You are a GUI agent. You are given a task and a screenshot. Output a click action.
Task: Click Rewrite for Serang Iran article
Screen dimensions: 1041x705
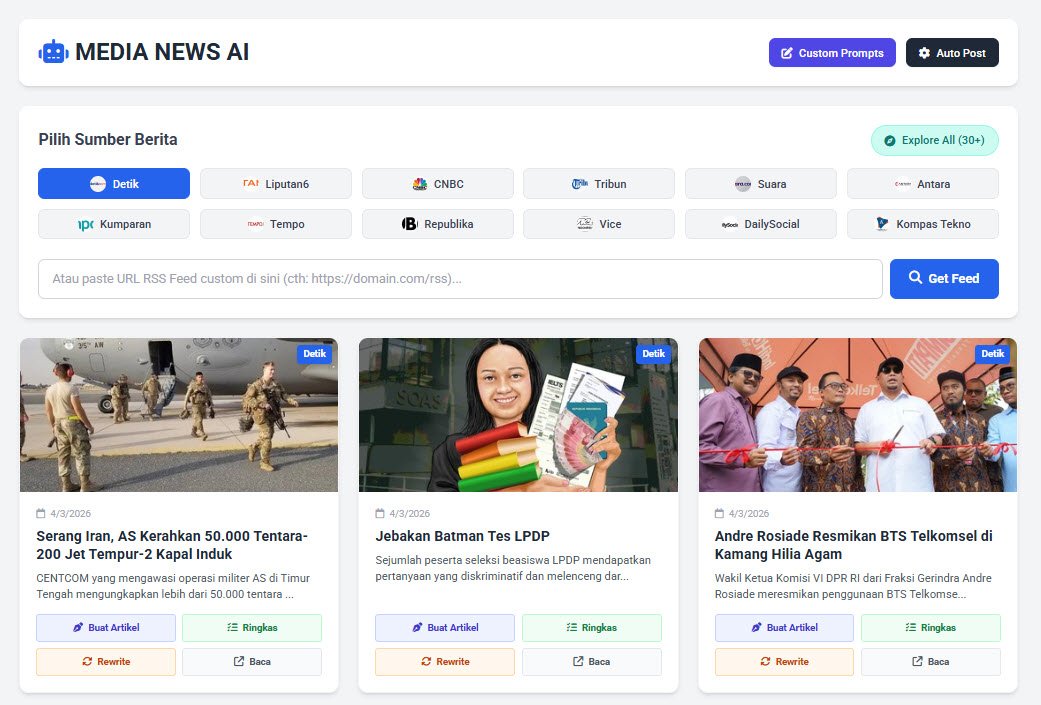pos(106,662)
